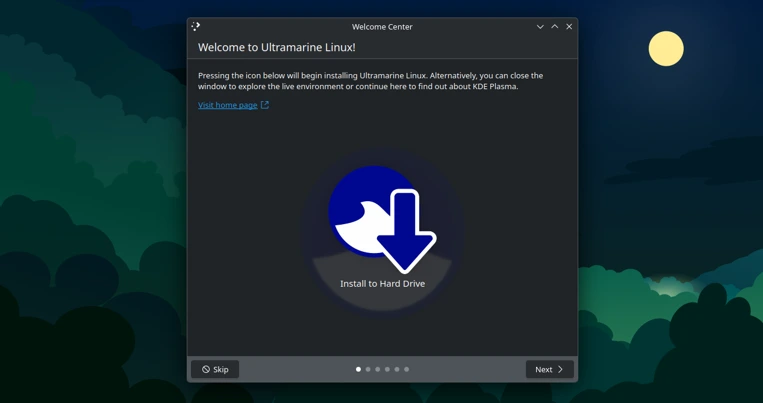The height and width of the screenshot is (403, 763).
Task: Jump to the second page indicator dot
Action: point(368,369)
